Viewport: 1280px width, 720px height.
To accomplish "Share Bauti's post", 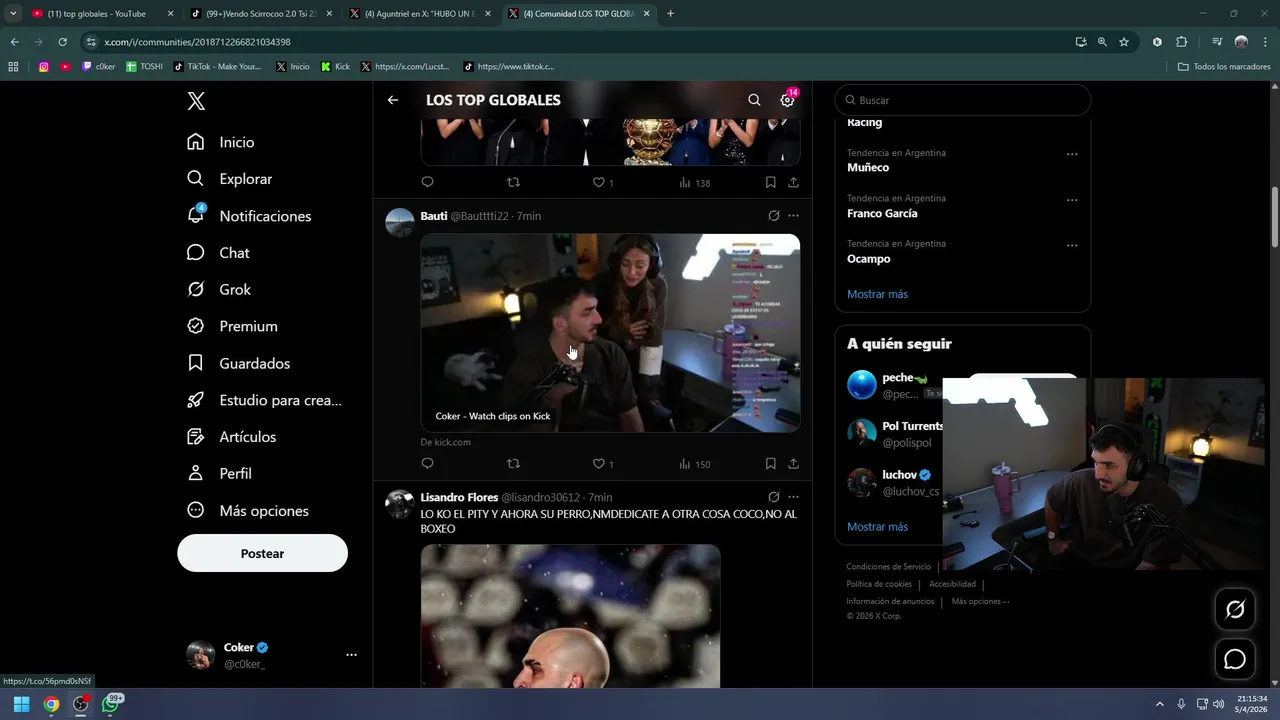I will (x=793, y=464).
